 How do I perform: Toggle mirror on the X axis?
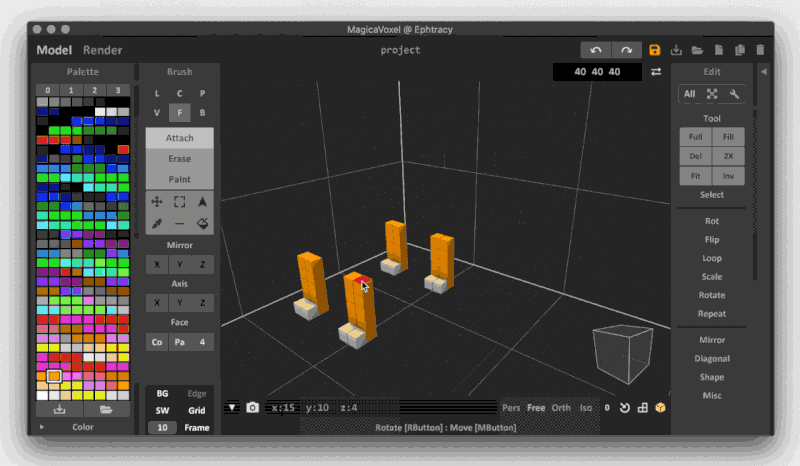coord(156,264)
